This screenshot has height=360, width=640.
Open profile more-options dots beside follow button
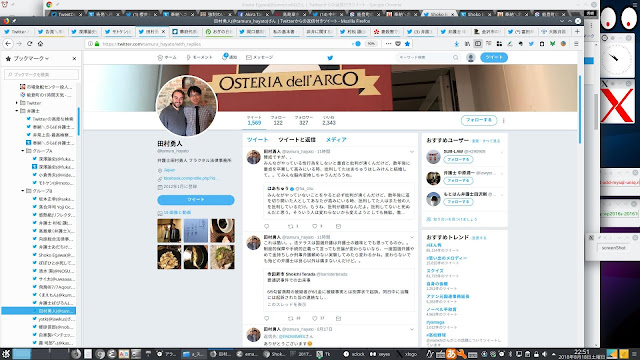[x=504, y=120]
